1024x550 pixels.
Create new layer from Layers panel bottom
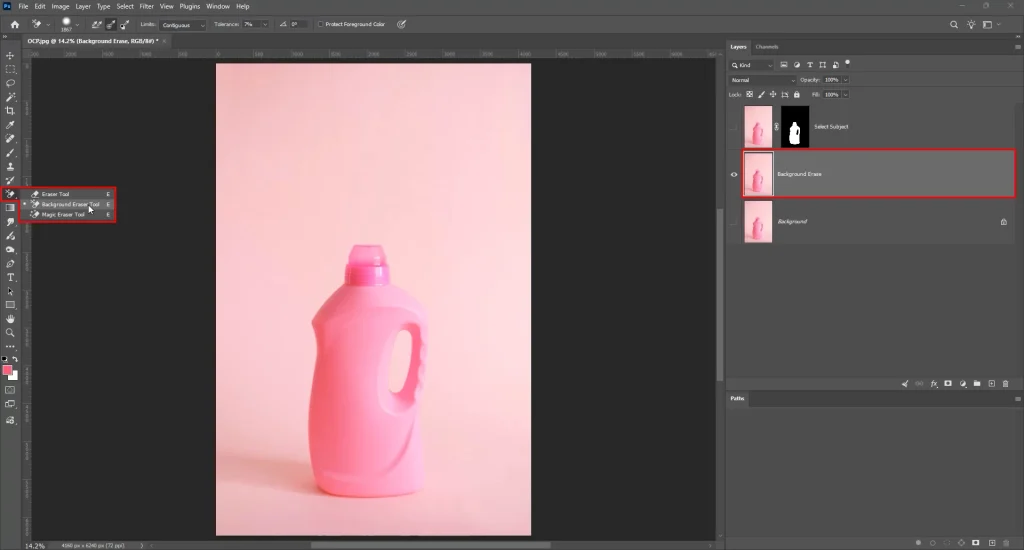pos(991,383)
